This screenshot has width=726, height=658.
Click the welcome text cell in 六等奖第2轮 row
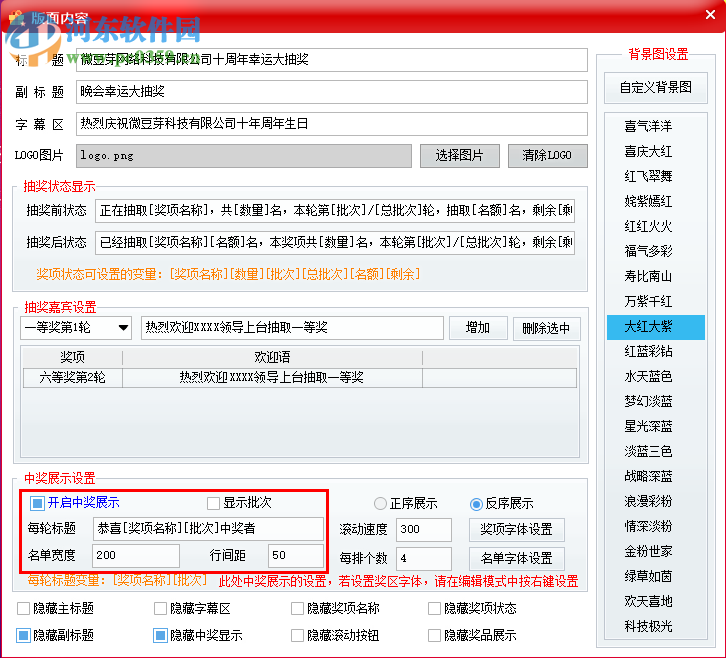click(272, 377)
